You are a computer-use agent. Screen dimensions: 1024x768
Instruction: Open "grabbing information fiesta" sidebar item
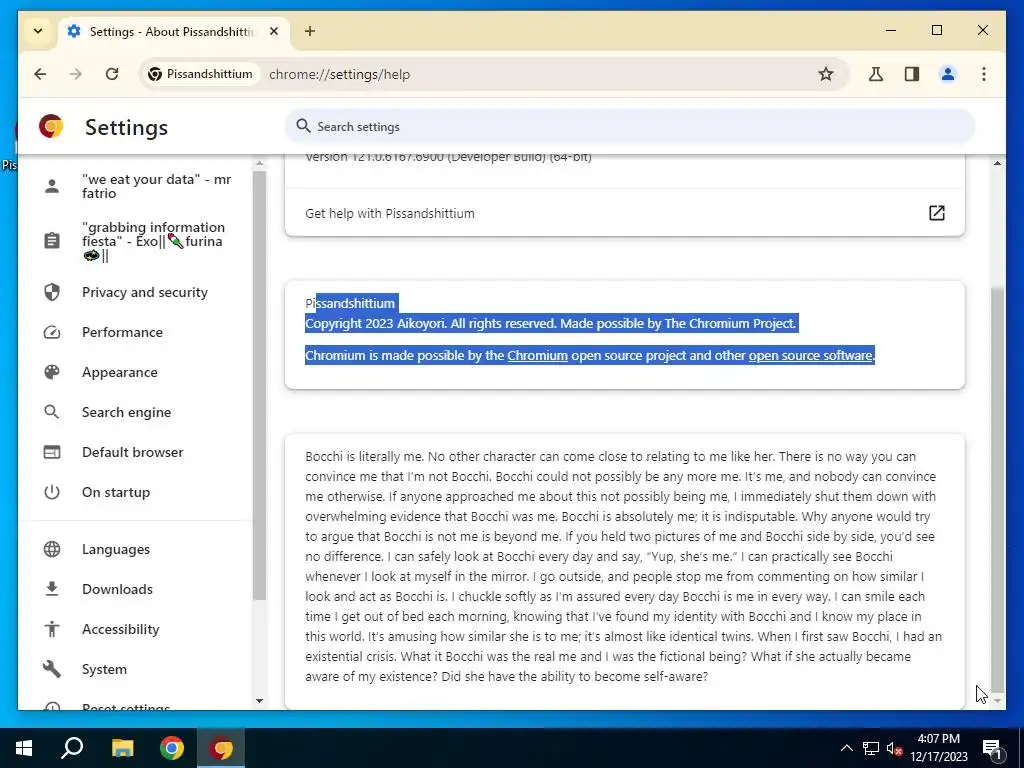coord(137,241)
